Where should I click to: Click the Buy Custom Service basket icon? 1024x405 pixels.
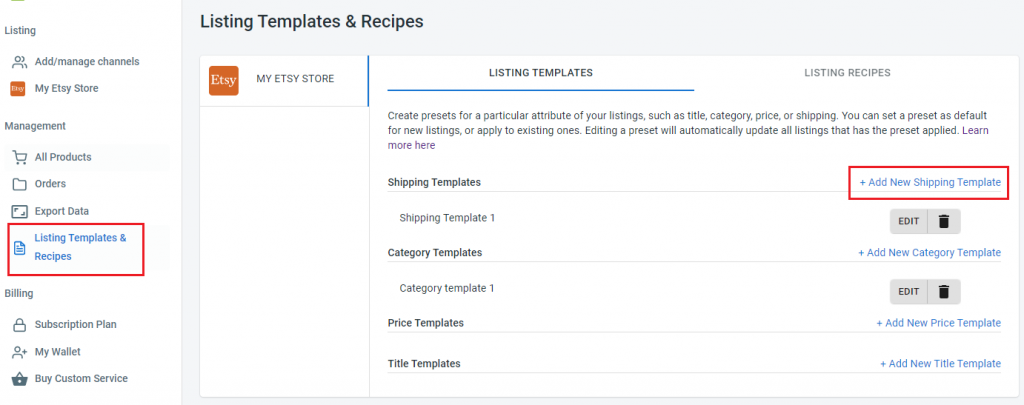pyautogui.click(x=19, y=379)
